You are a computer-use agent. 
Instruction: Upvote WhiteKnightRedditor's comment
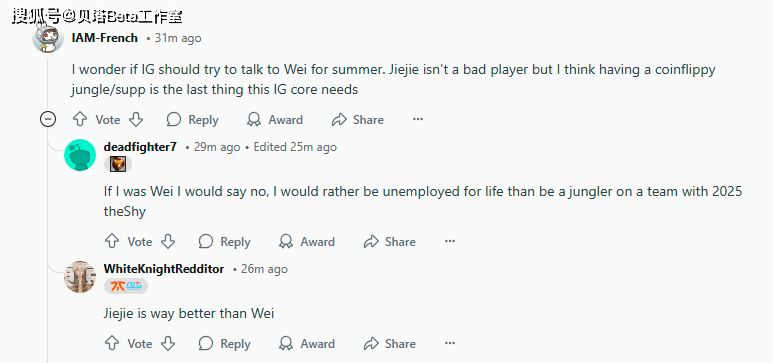(x=112, y=343)
